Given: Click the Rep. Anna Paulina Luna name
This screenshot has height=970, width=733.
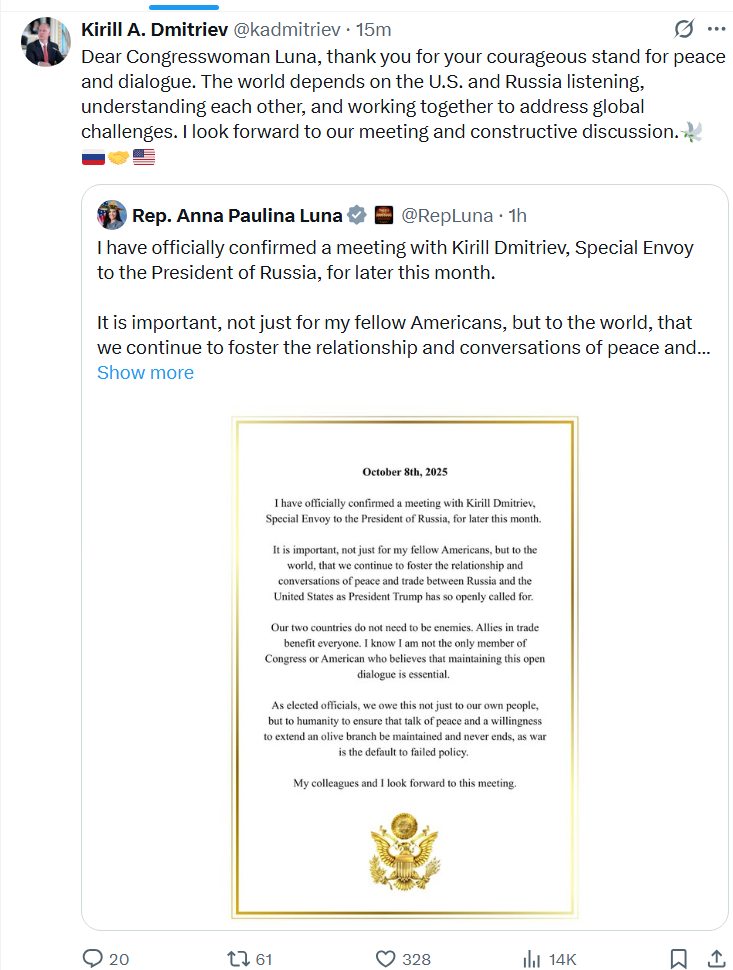Looking at the screenshot, I should click(236, 214).
